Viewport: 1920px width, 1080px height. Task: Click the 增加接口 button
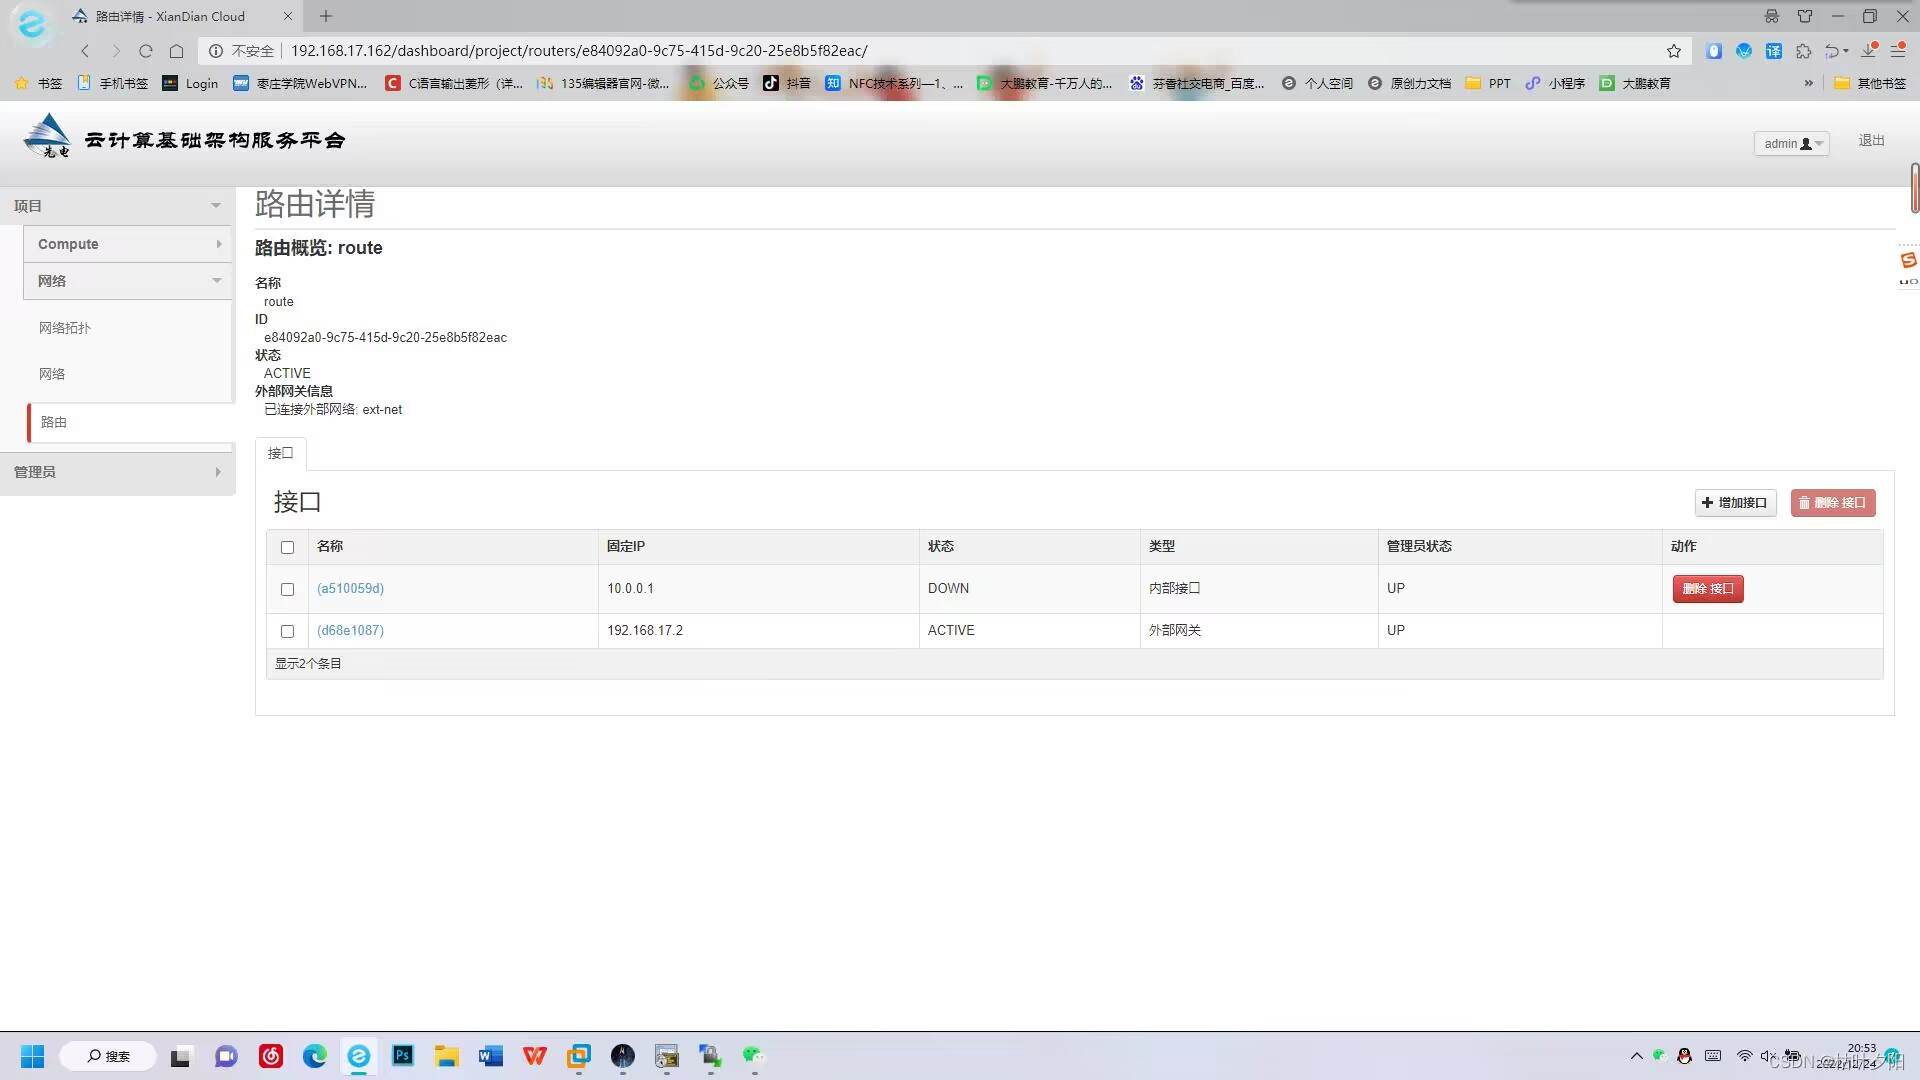(1735, 503)
